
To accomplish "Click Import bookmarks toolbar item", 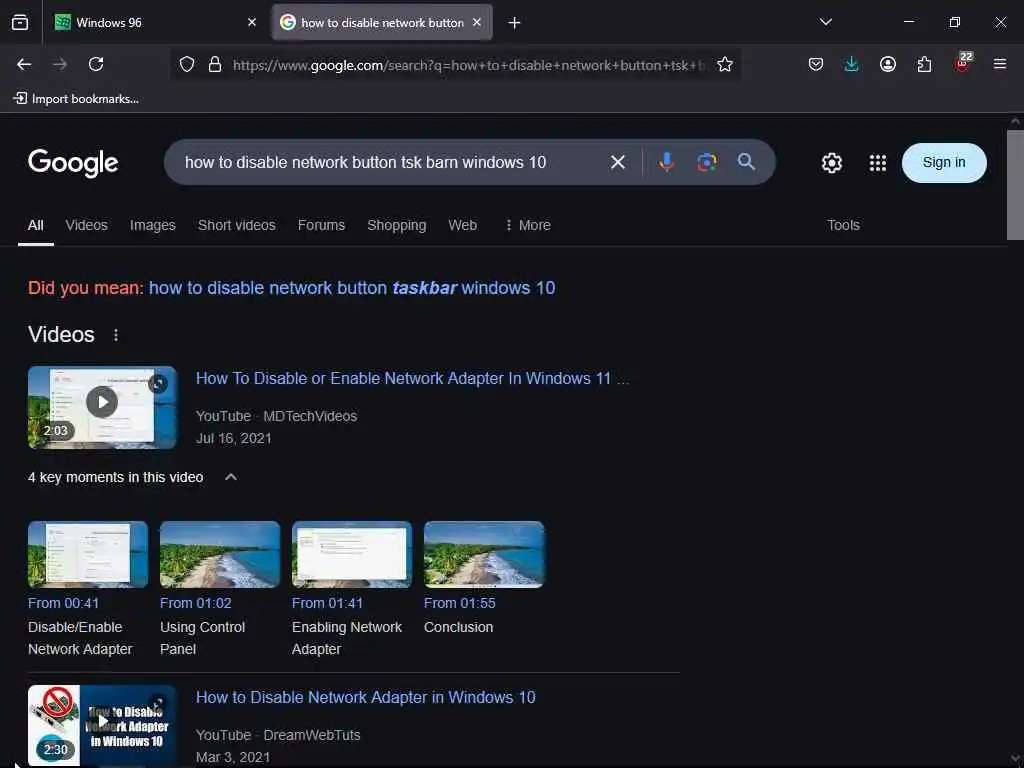I will click(x=76, y=99).
